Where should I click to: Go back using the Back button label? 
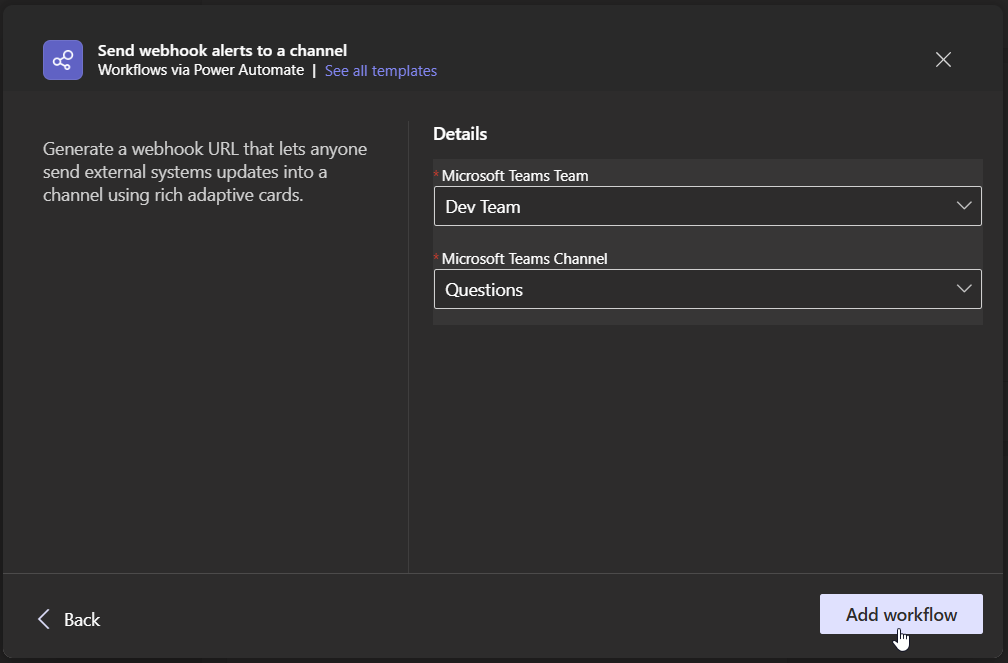pos(82,620)
